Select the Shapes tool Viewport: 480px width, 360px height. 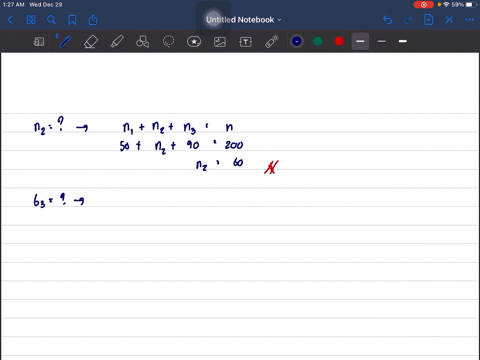142,42
